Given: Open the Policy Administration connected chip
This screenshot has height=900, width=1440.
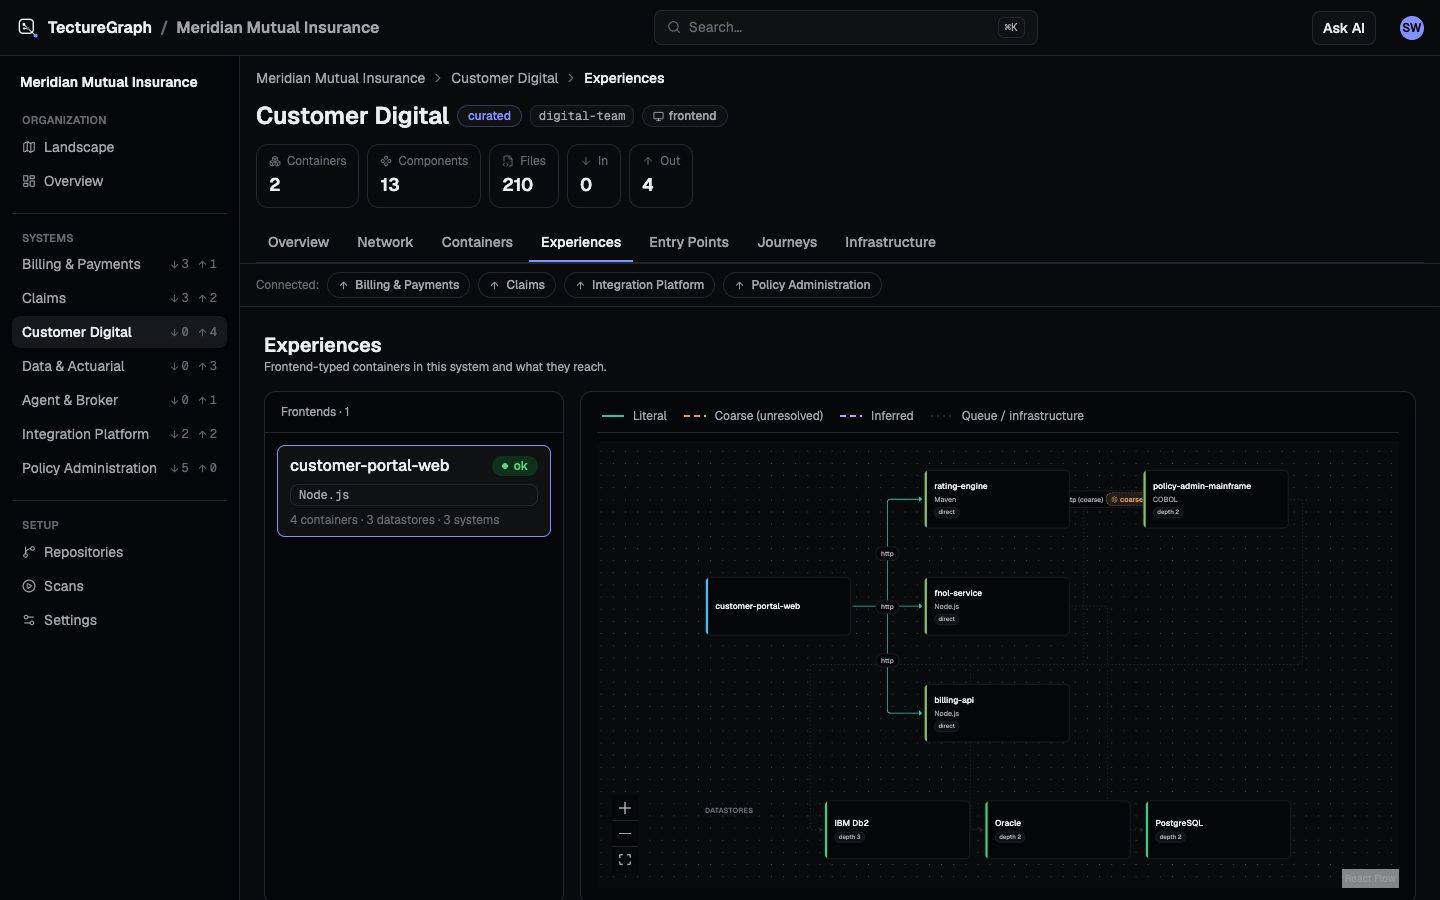Looking at the screenshot, I should pos(802,286).
